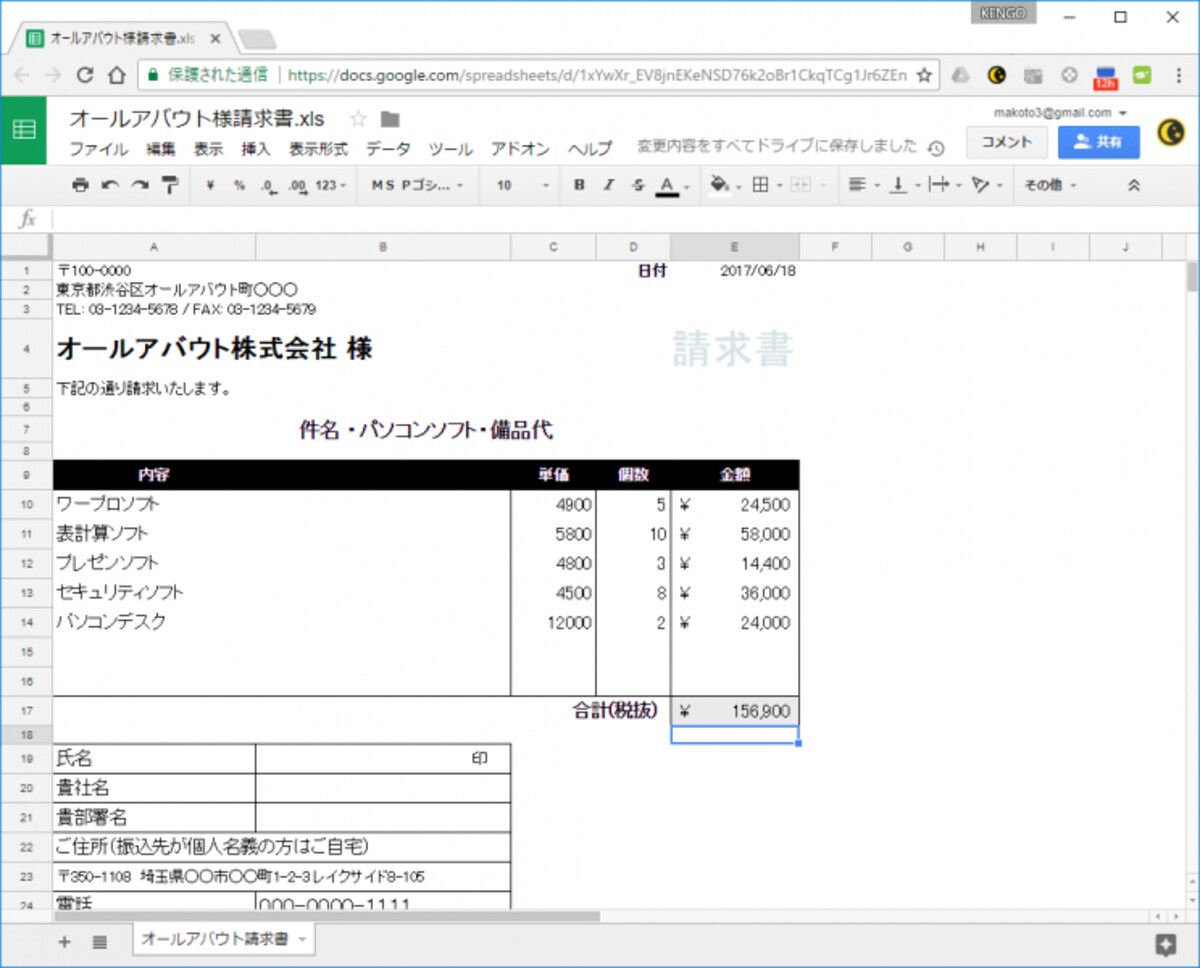Undo the last action
The height and width of the screenshot is (968, 1200).
point(110,185)
